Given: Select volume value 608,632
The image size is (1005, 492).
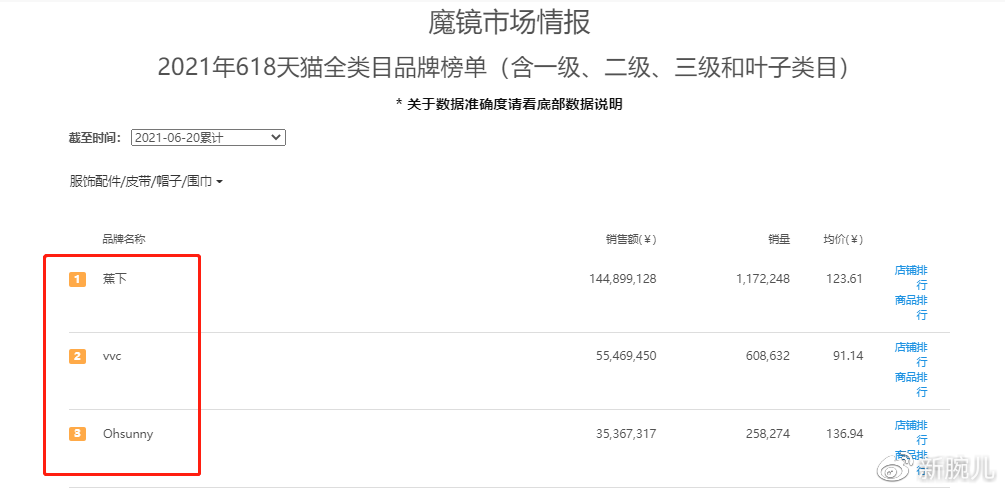Looking at the screenshot, I should click(x=767, y=356).
